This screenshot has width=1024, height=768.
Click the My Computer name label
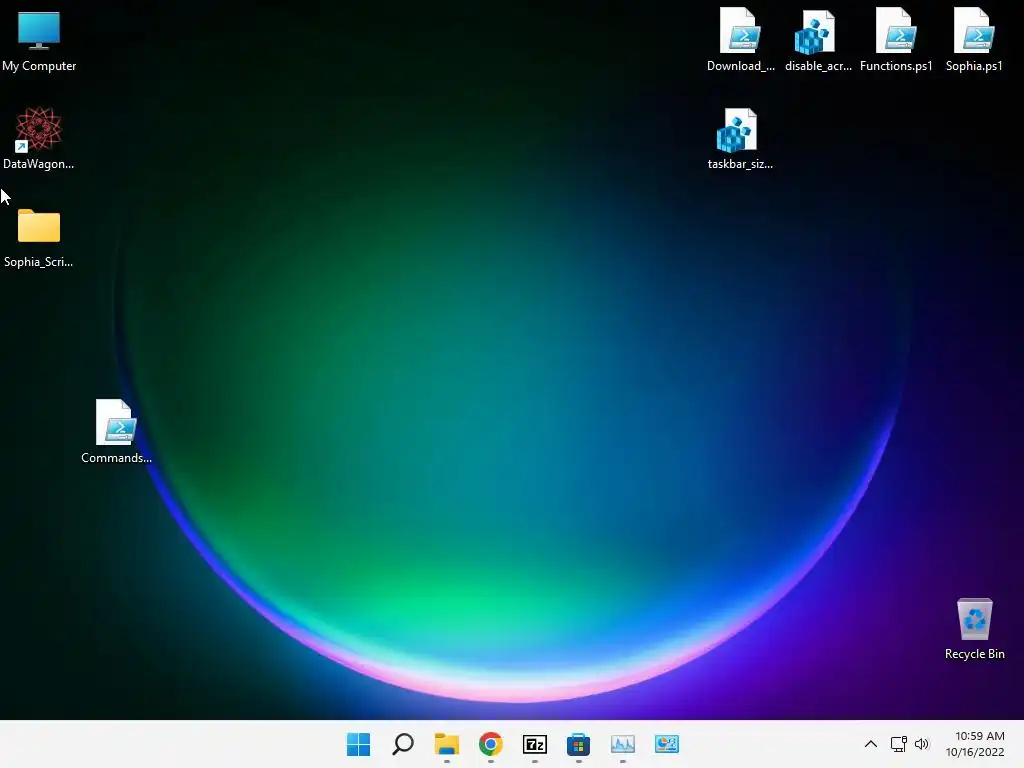[x=39, y=66]
